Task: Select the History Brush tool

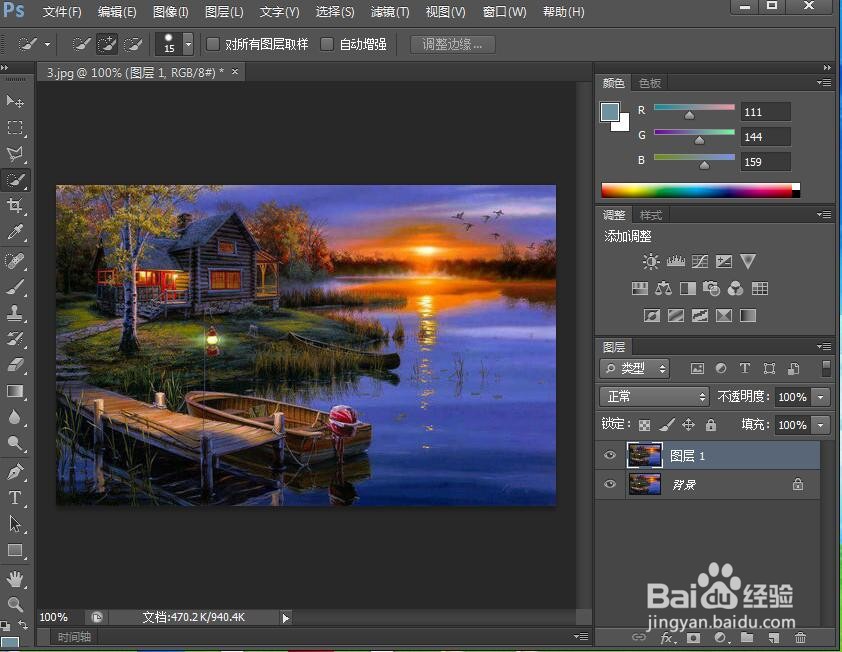Action: tap(14, 338)
